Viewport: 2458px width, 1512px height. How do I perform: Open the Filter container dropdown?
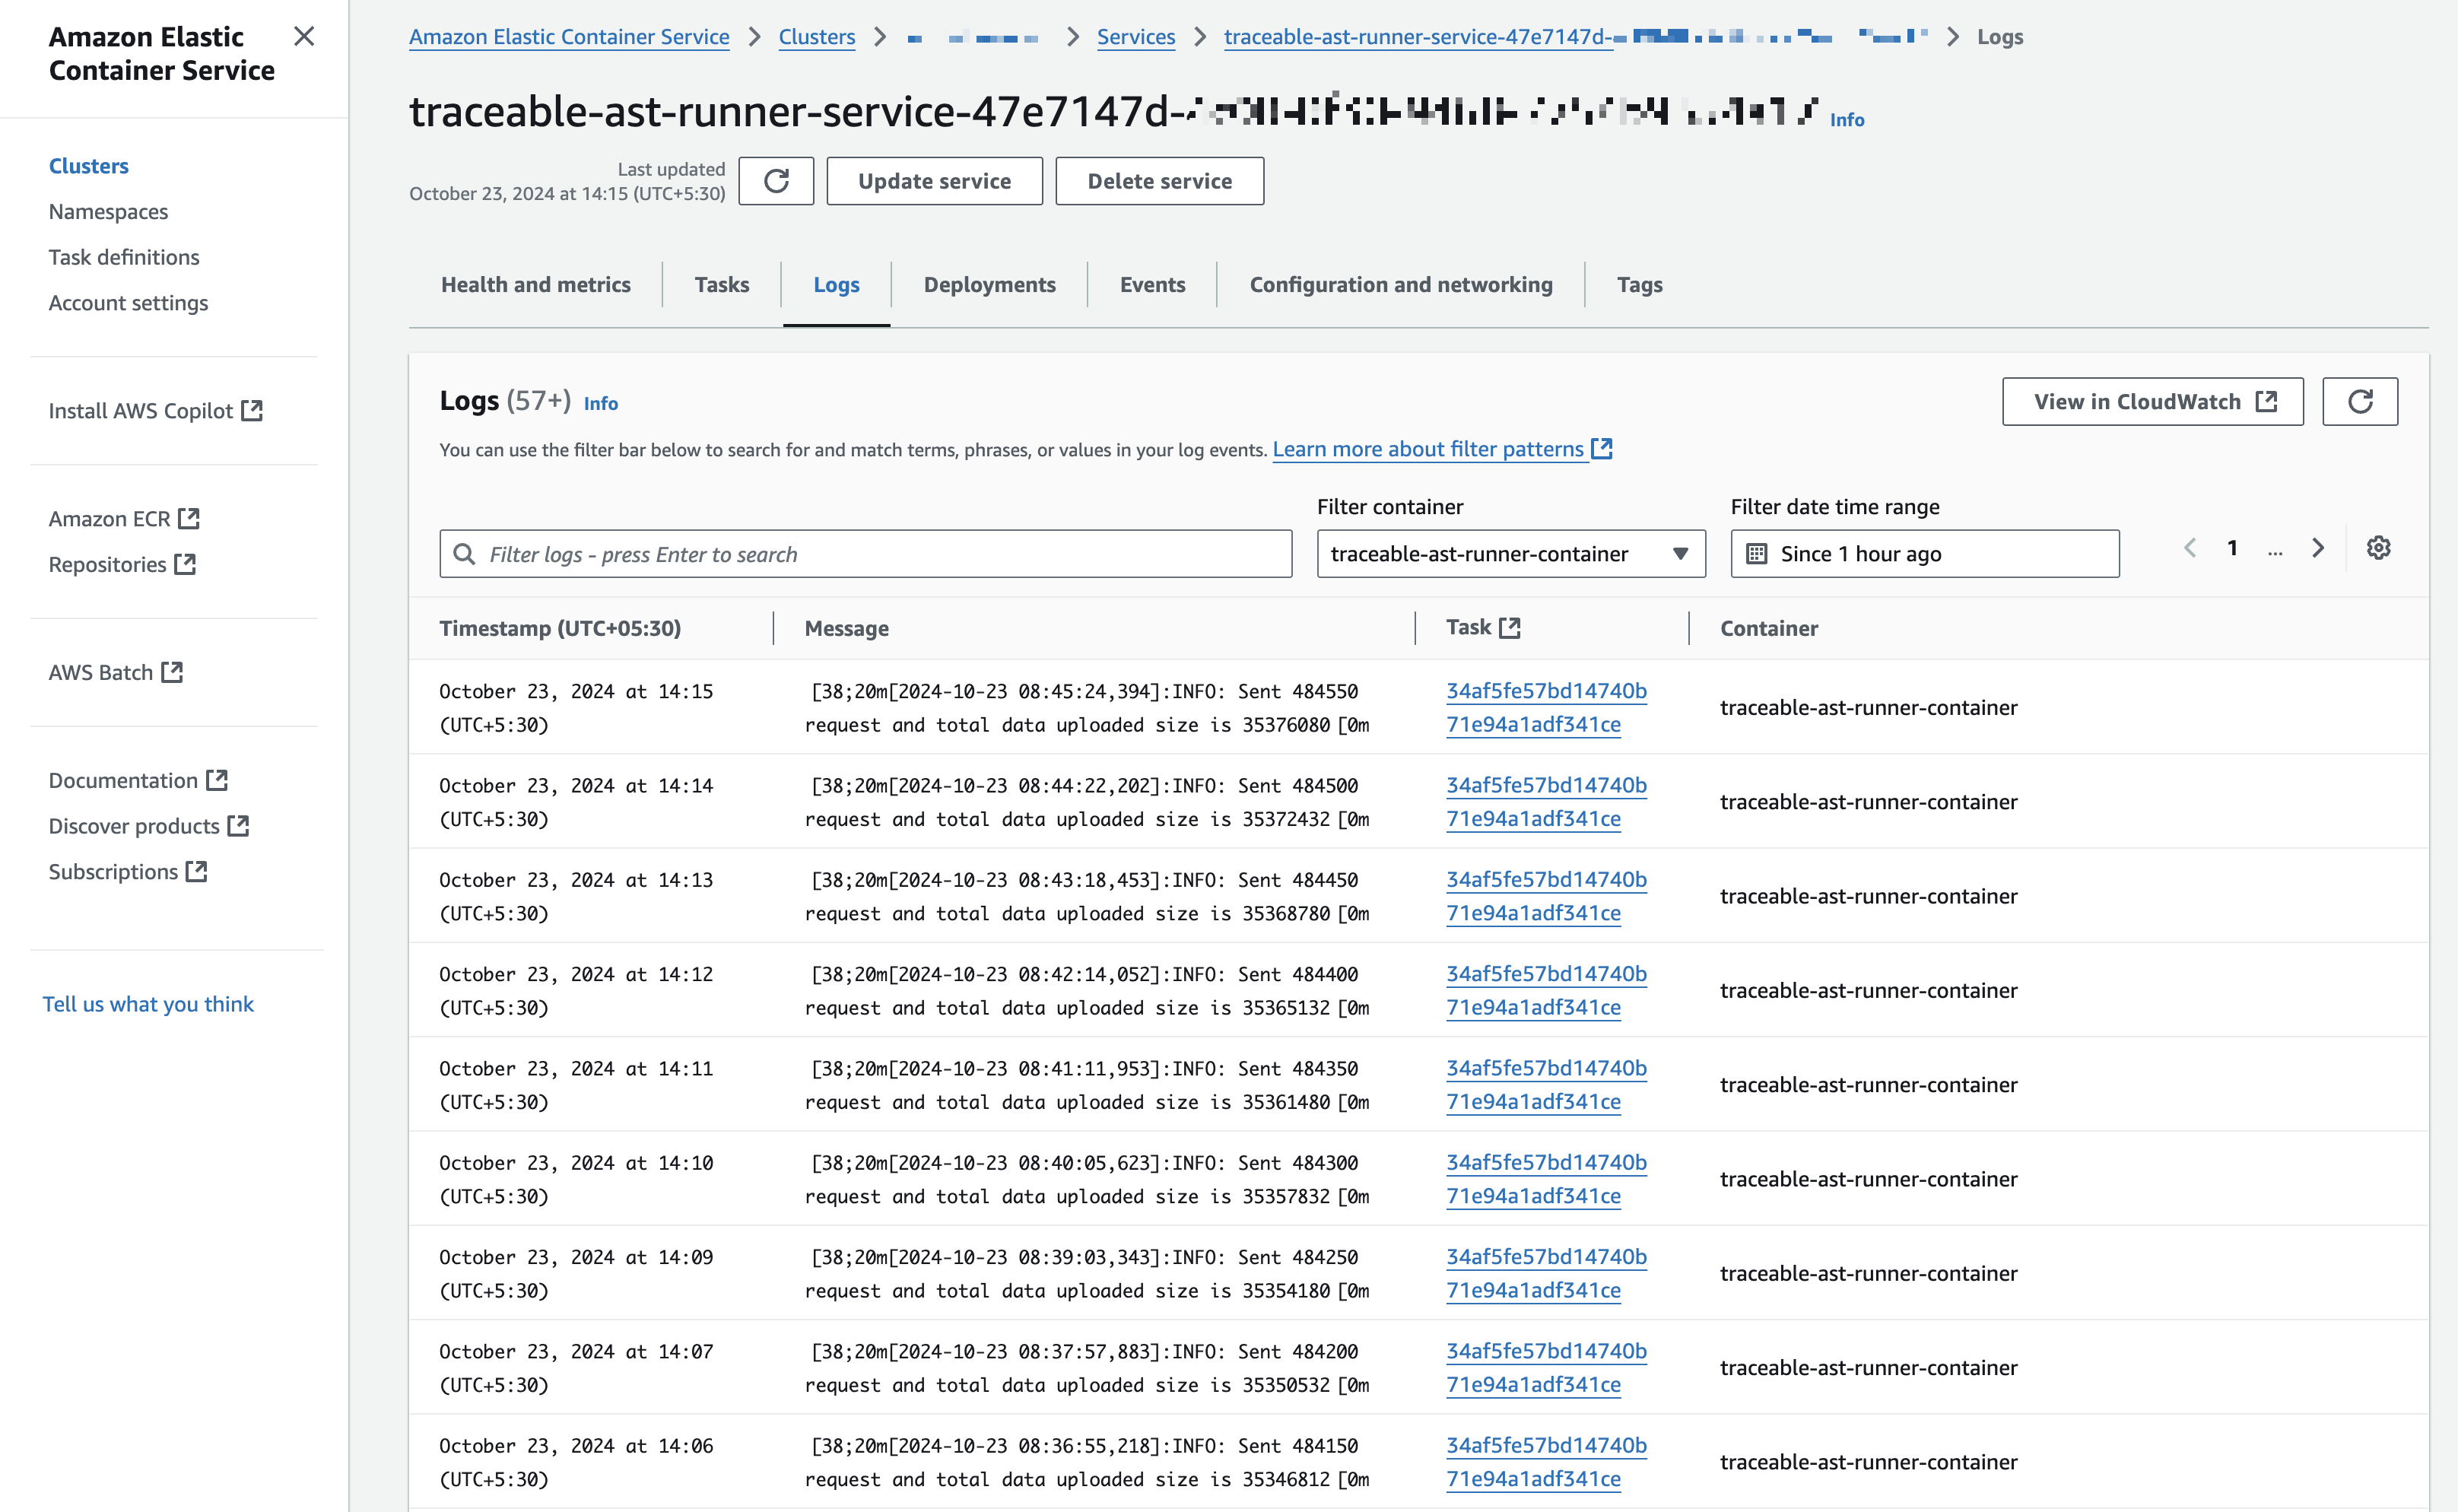point(1507,553)
